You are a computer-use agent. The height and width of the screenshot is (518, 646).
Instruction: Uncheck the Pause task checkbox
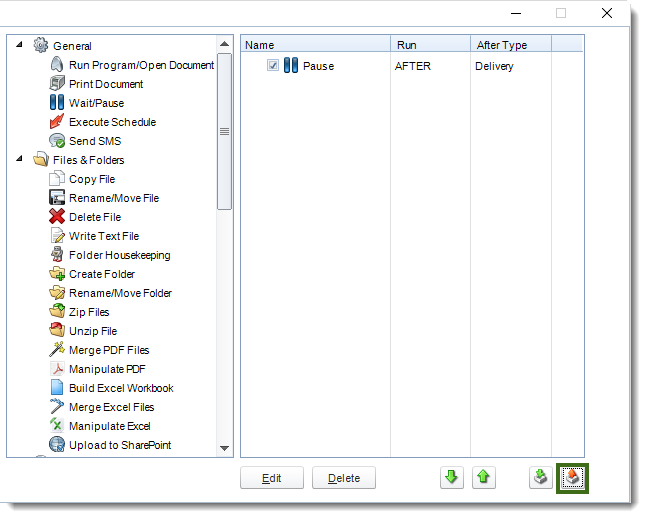[273, 65]
